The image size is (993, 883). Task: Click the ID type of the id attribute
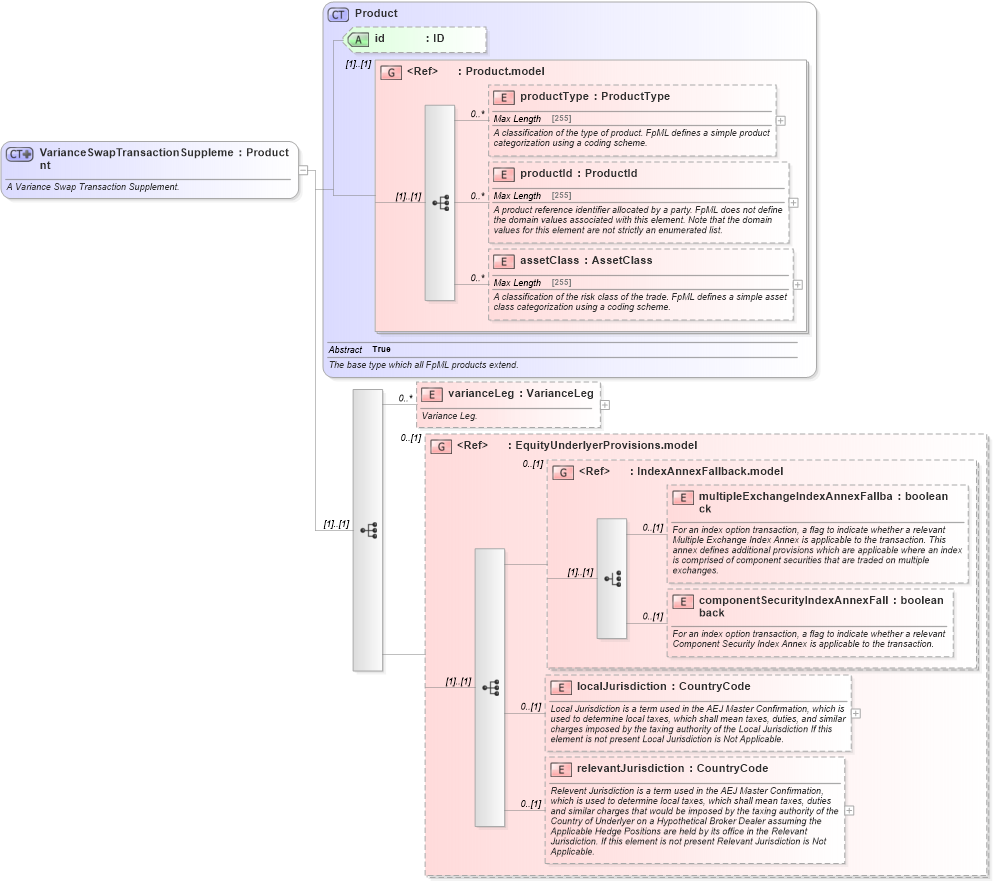tap(438, 39)
